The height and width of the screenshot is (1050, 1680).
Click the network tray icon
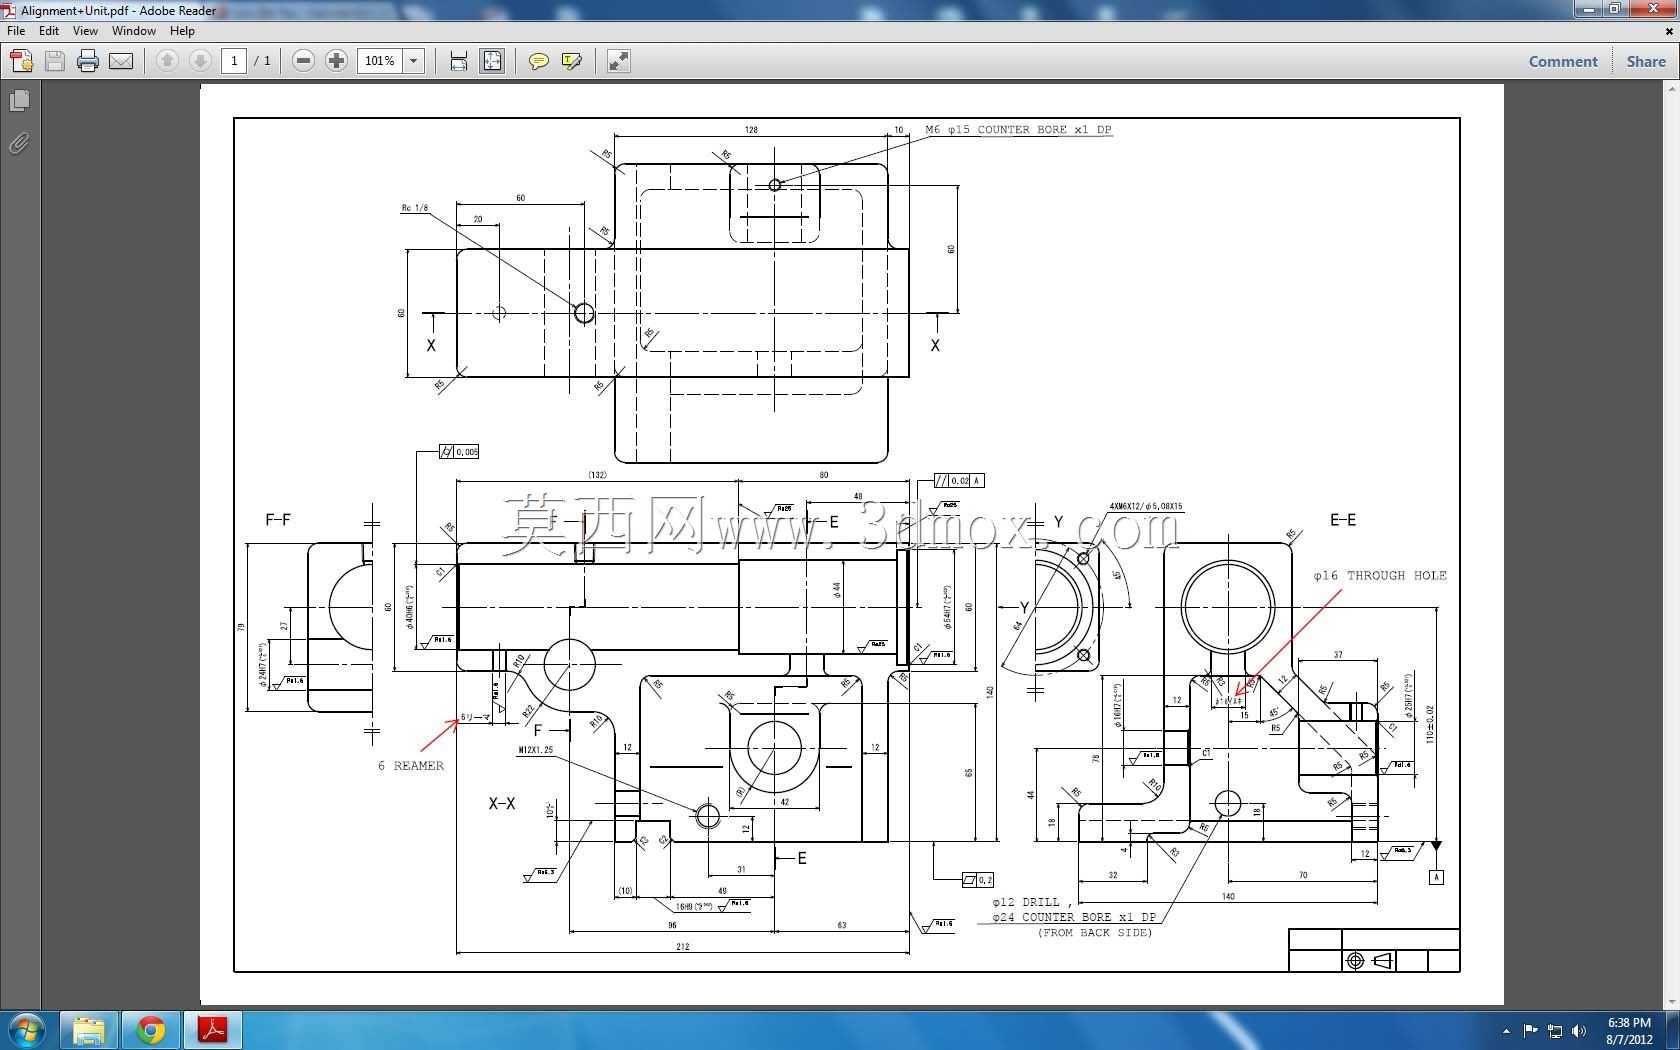pos(1555,1031)
